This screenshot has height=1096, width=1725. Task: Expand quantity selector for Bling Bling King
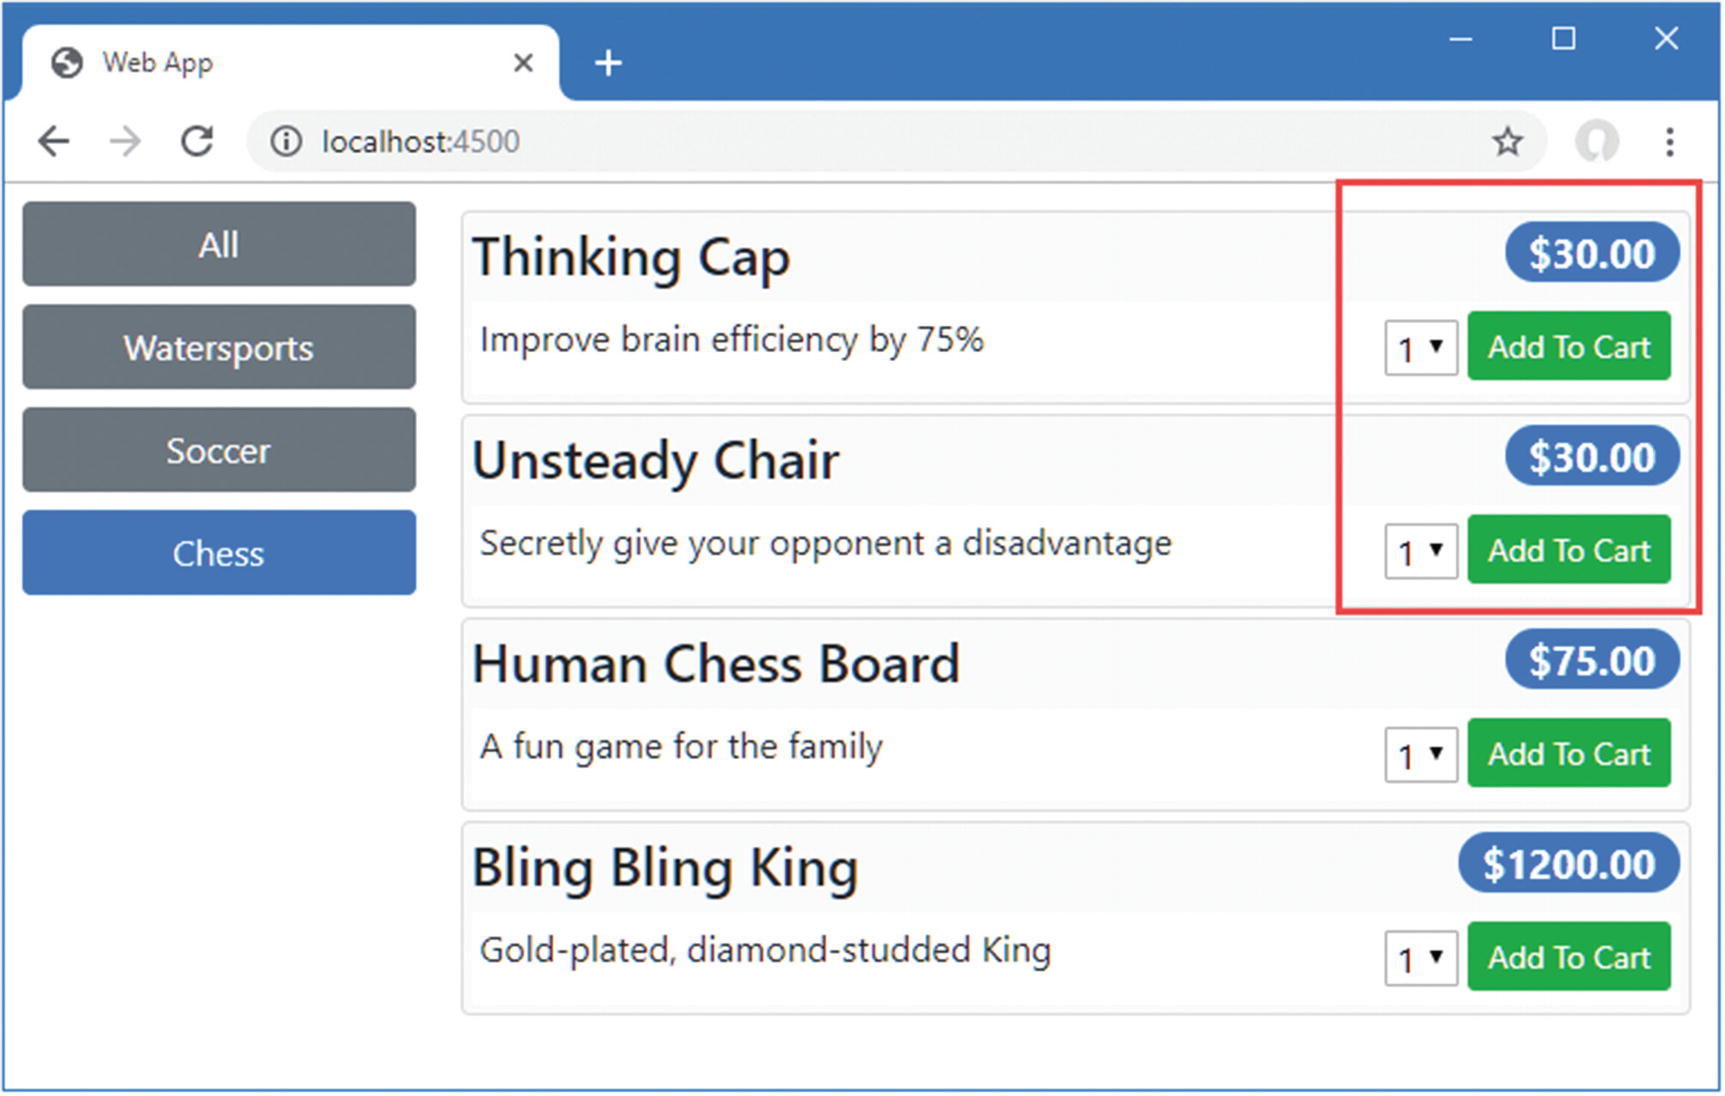click(1420, 958)
